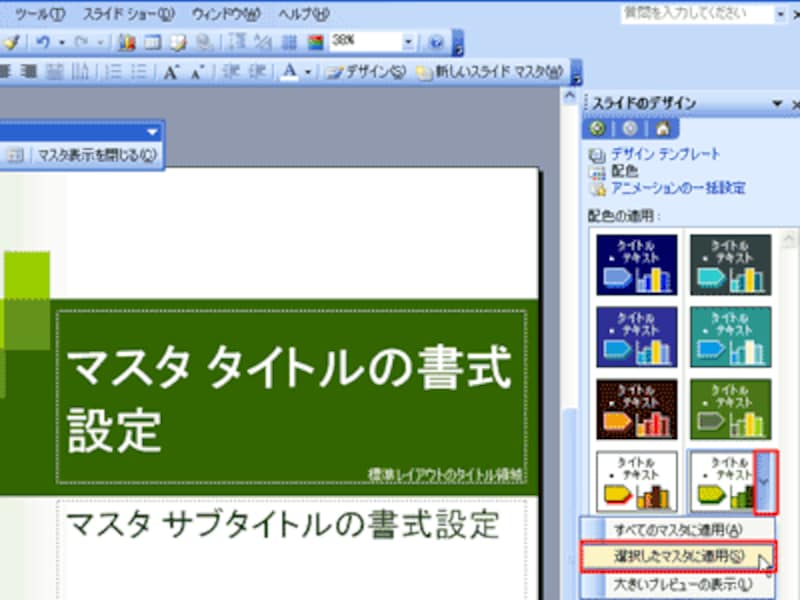Open the ツール (Tools) menu
Image resolution: width=800 pixels, height=600 pixels.
click(40, 14)
